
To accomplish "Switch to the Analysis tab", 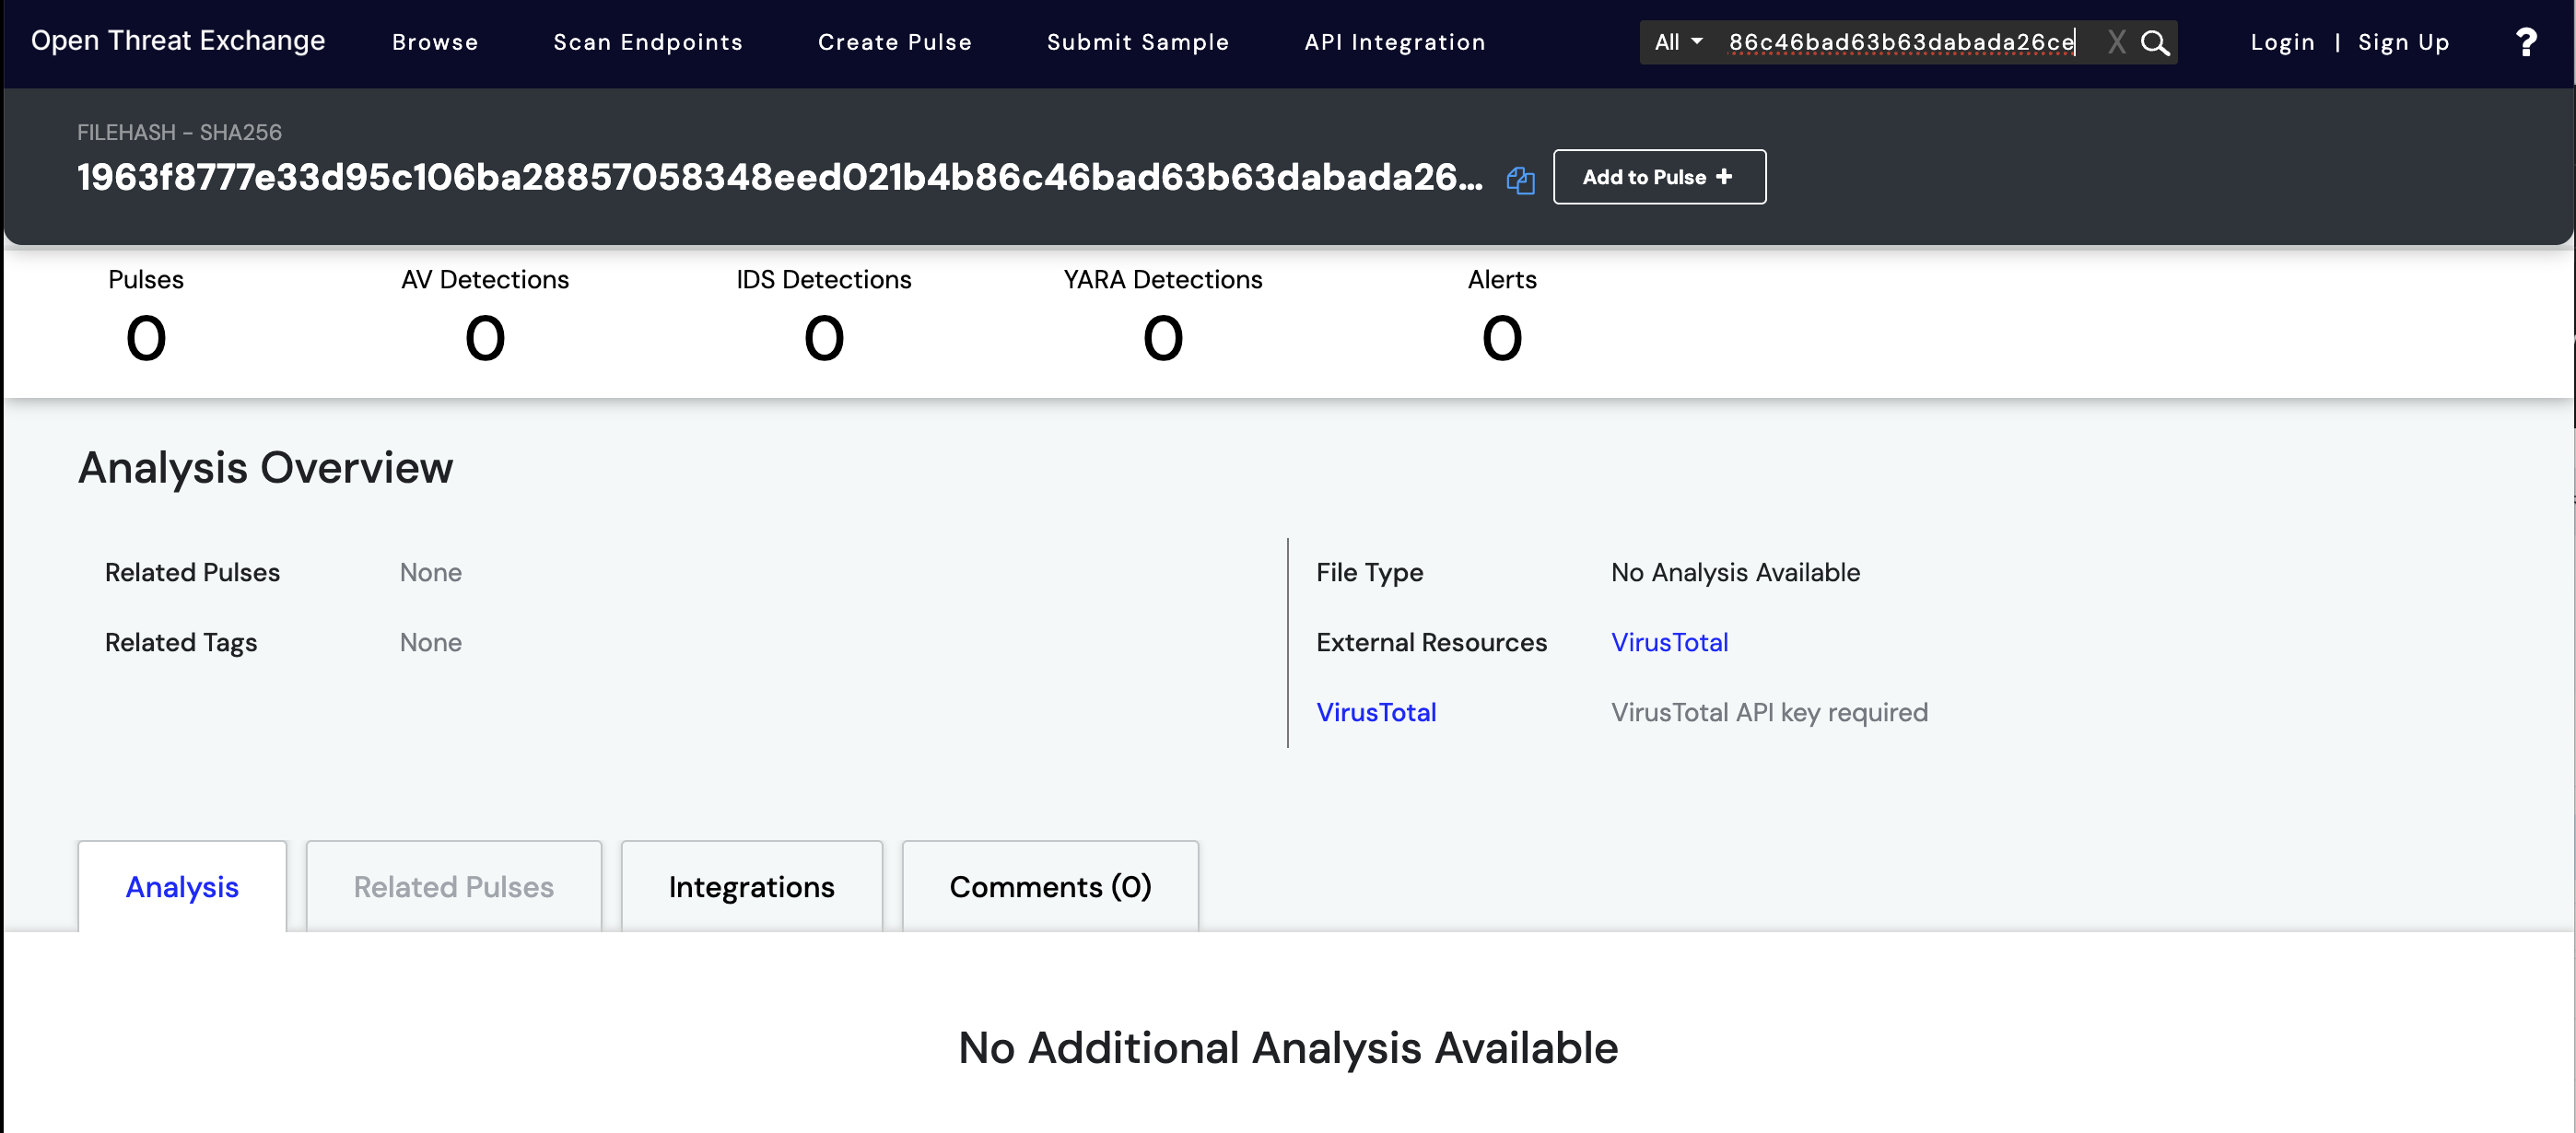I will tap(182, 887).
